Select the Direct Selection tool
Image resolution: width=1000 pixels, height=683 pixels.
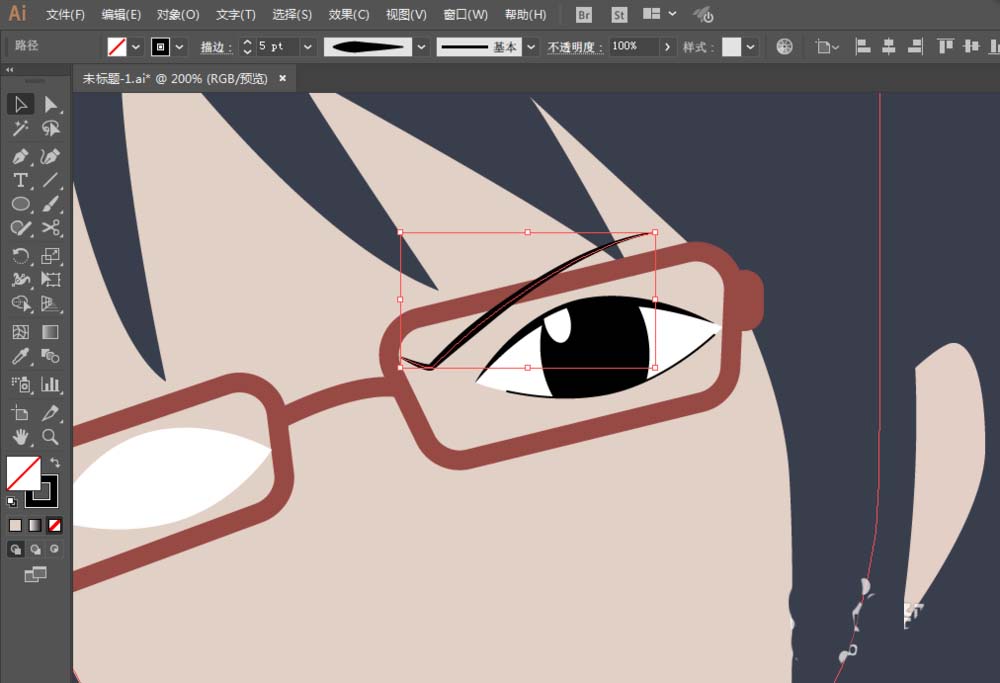(x=50, y=104)
